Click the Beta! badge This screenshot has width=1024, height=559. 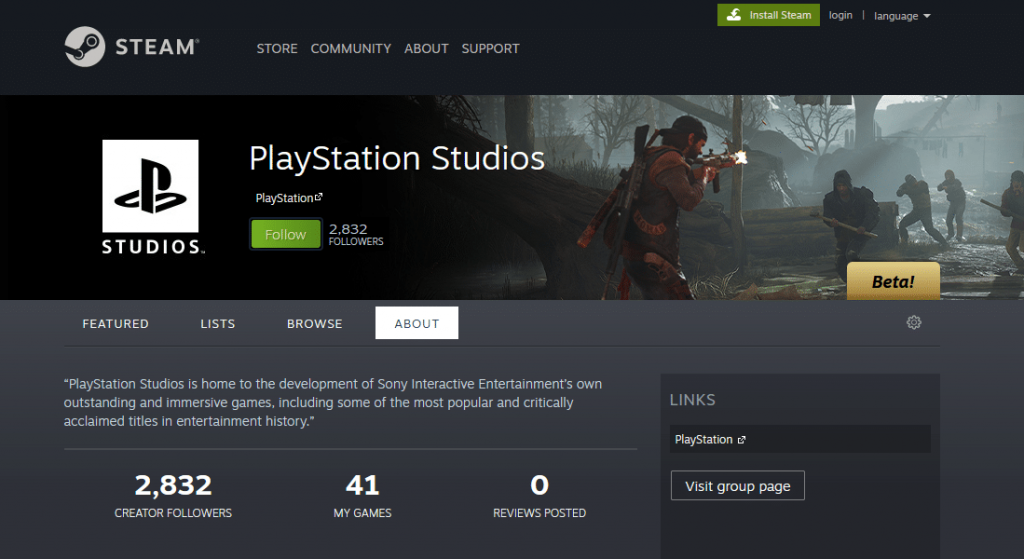pyautogui.click(x=893, y=281)
